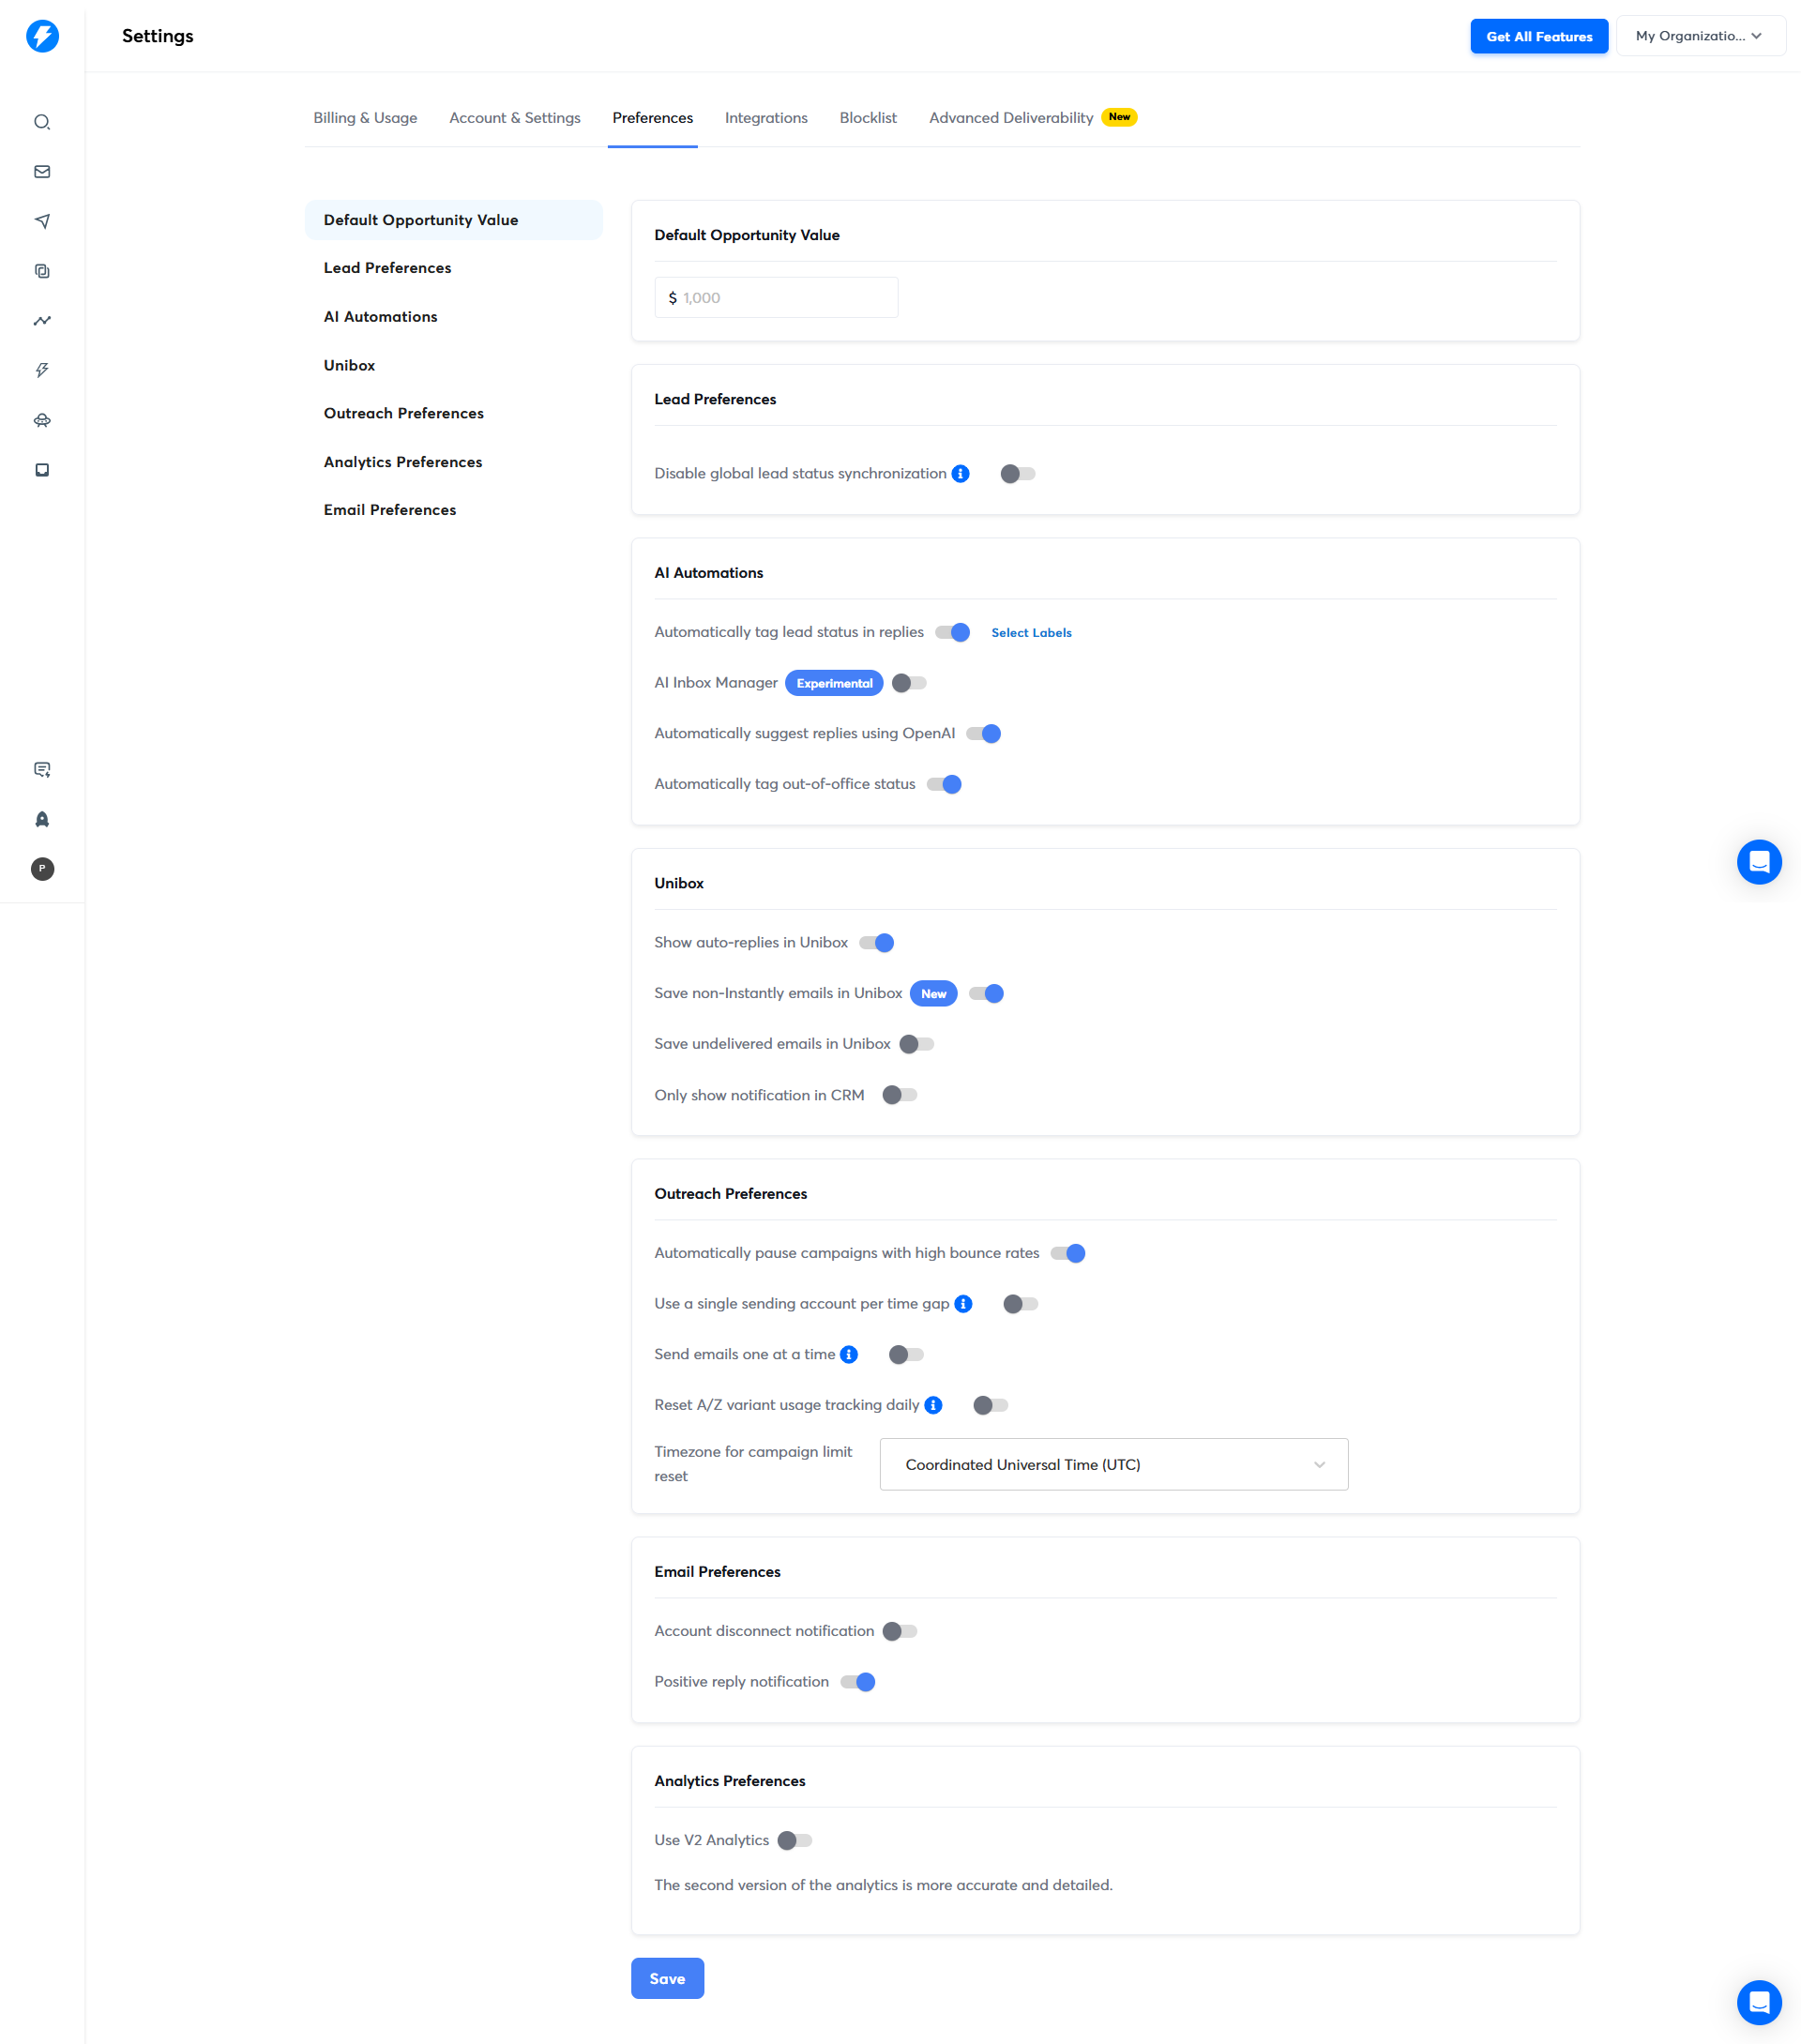This screenshot has width=1801, height=2044.
Task: Click the Select Labels link
Action: click(x=1031, y=633)
